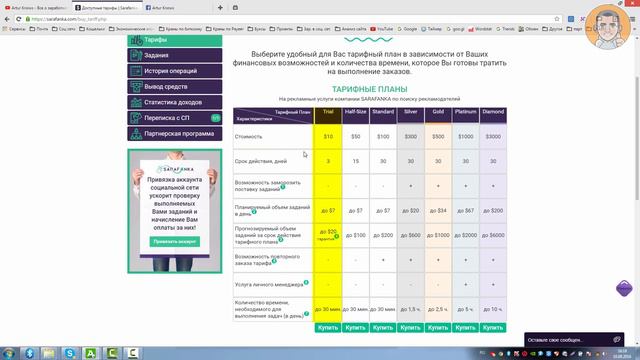
Task: Click the Привязать аккаунт banner button
Action: (x=174, y=242)
